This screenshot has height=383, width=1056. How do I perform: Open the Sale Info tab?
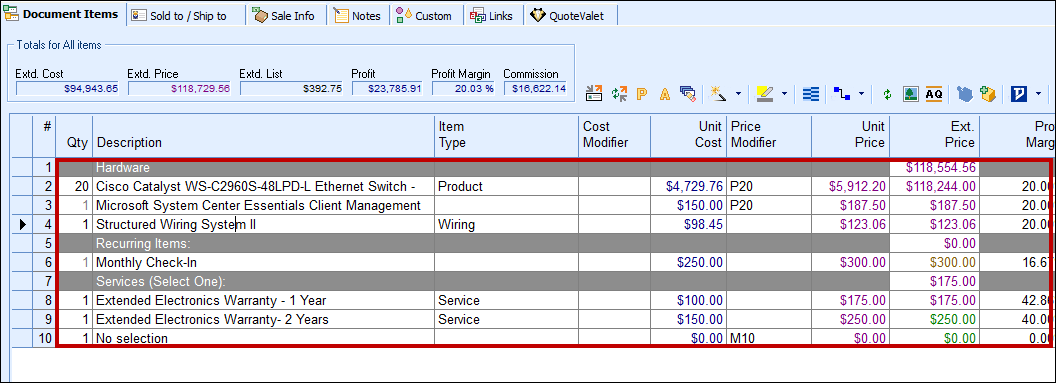285,15
